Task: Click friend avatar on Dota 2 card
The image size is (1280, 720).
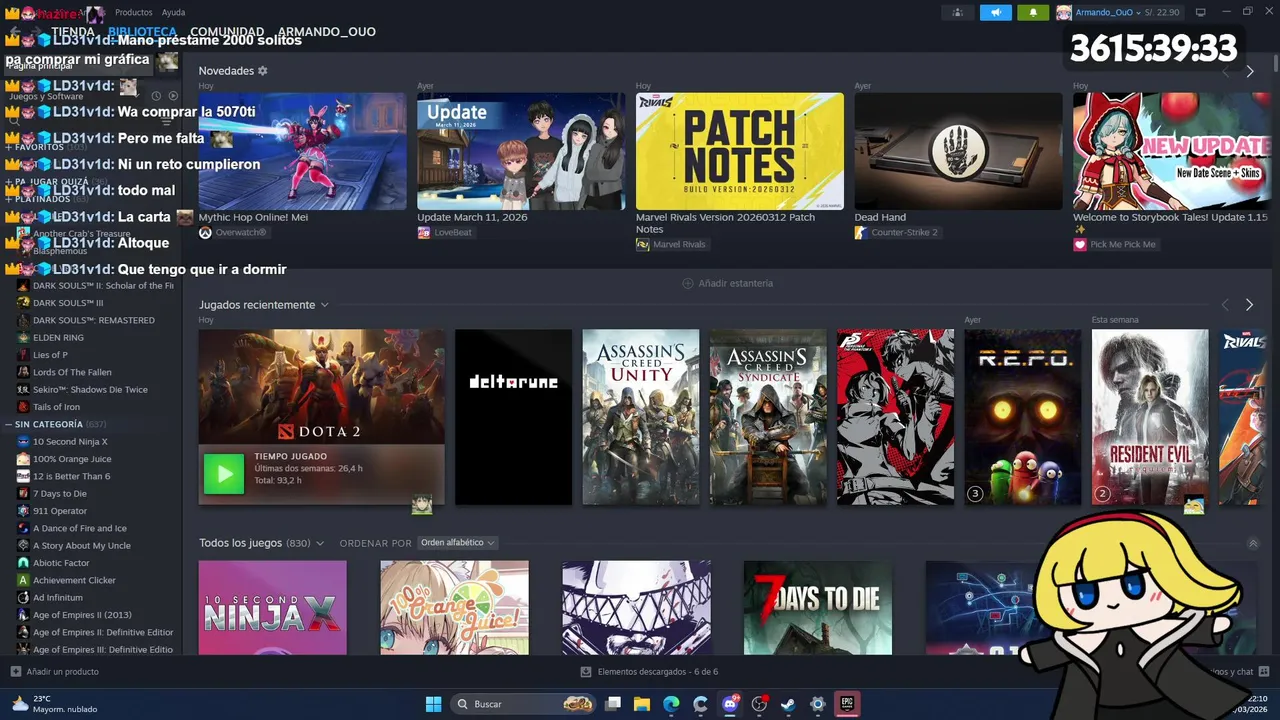Action: tap(422, 504)
